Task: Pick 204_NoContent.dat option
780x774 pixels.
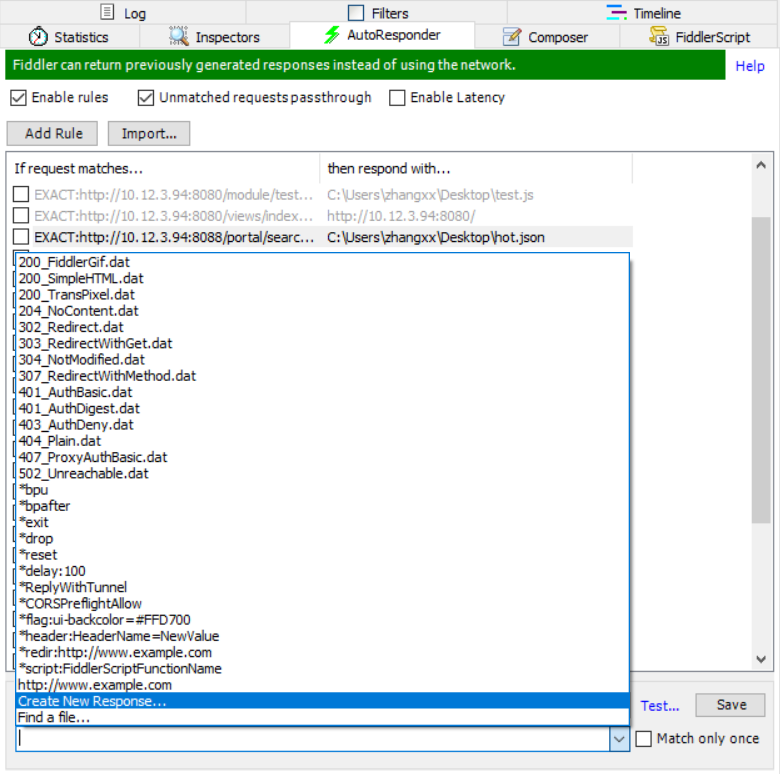Action: pyautogui.click(x=322, y=311)
